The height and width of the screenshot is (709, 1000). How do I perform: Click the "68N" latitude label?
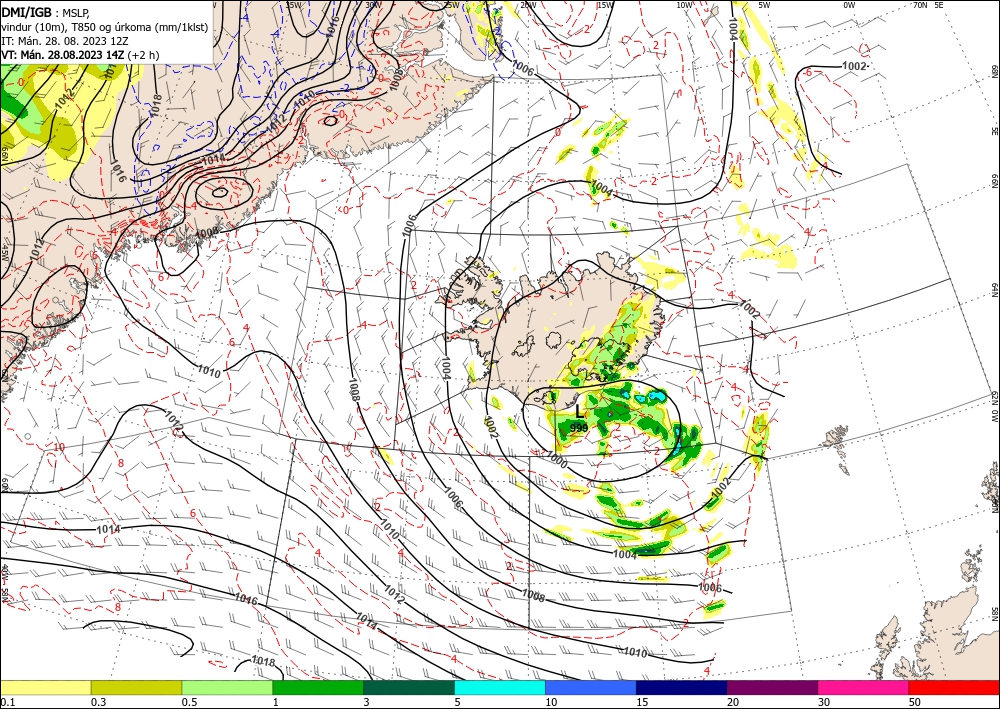[994, 71]
